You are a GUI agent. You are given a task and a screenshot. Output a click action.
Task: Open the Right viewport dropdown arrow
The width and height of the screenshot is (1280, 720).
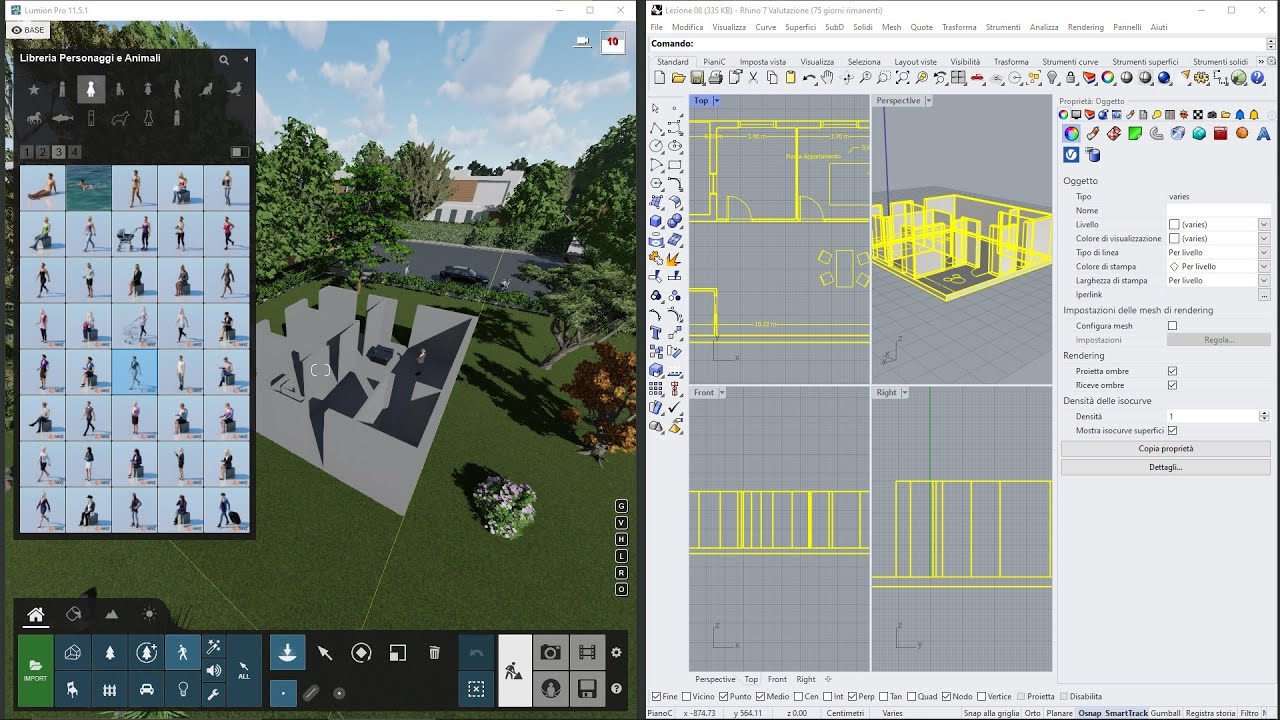(904, 393)
